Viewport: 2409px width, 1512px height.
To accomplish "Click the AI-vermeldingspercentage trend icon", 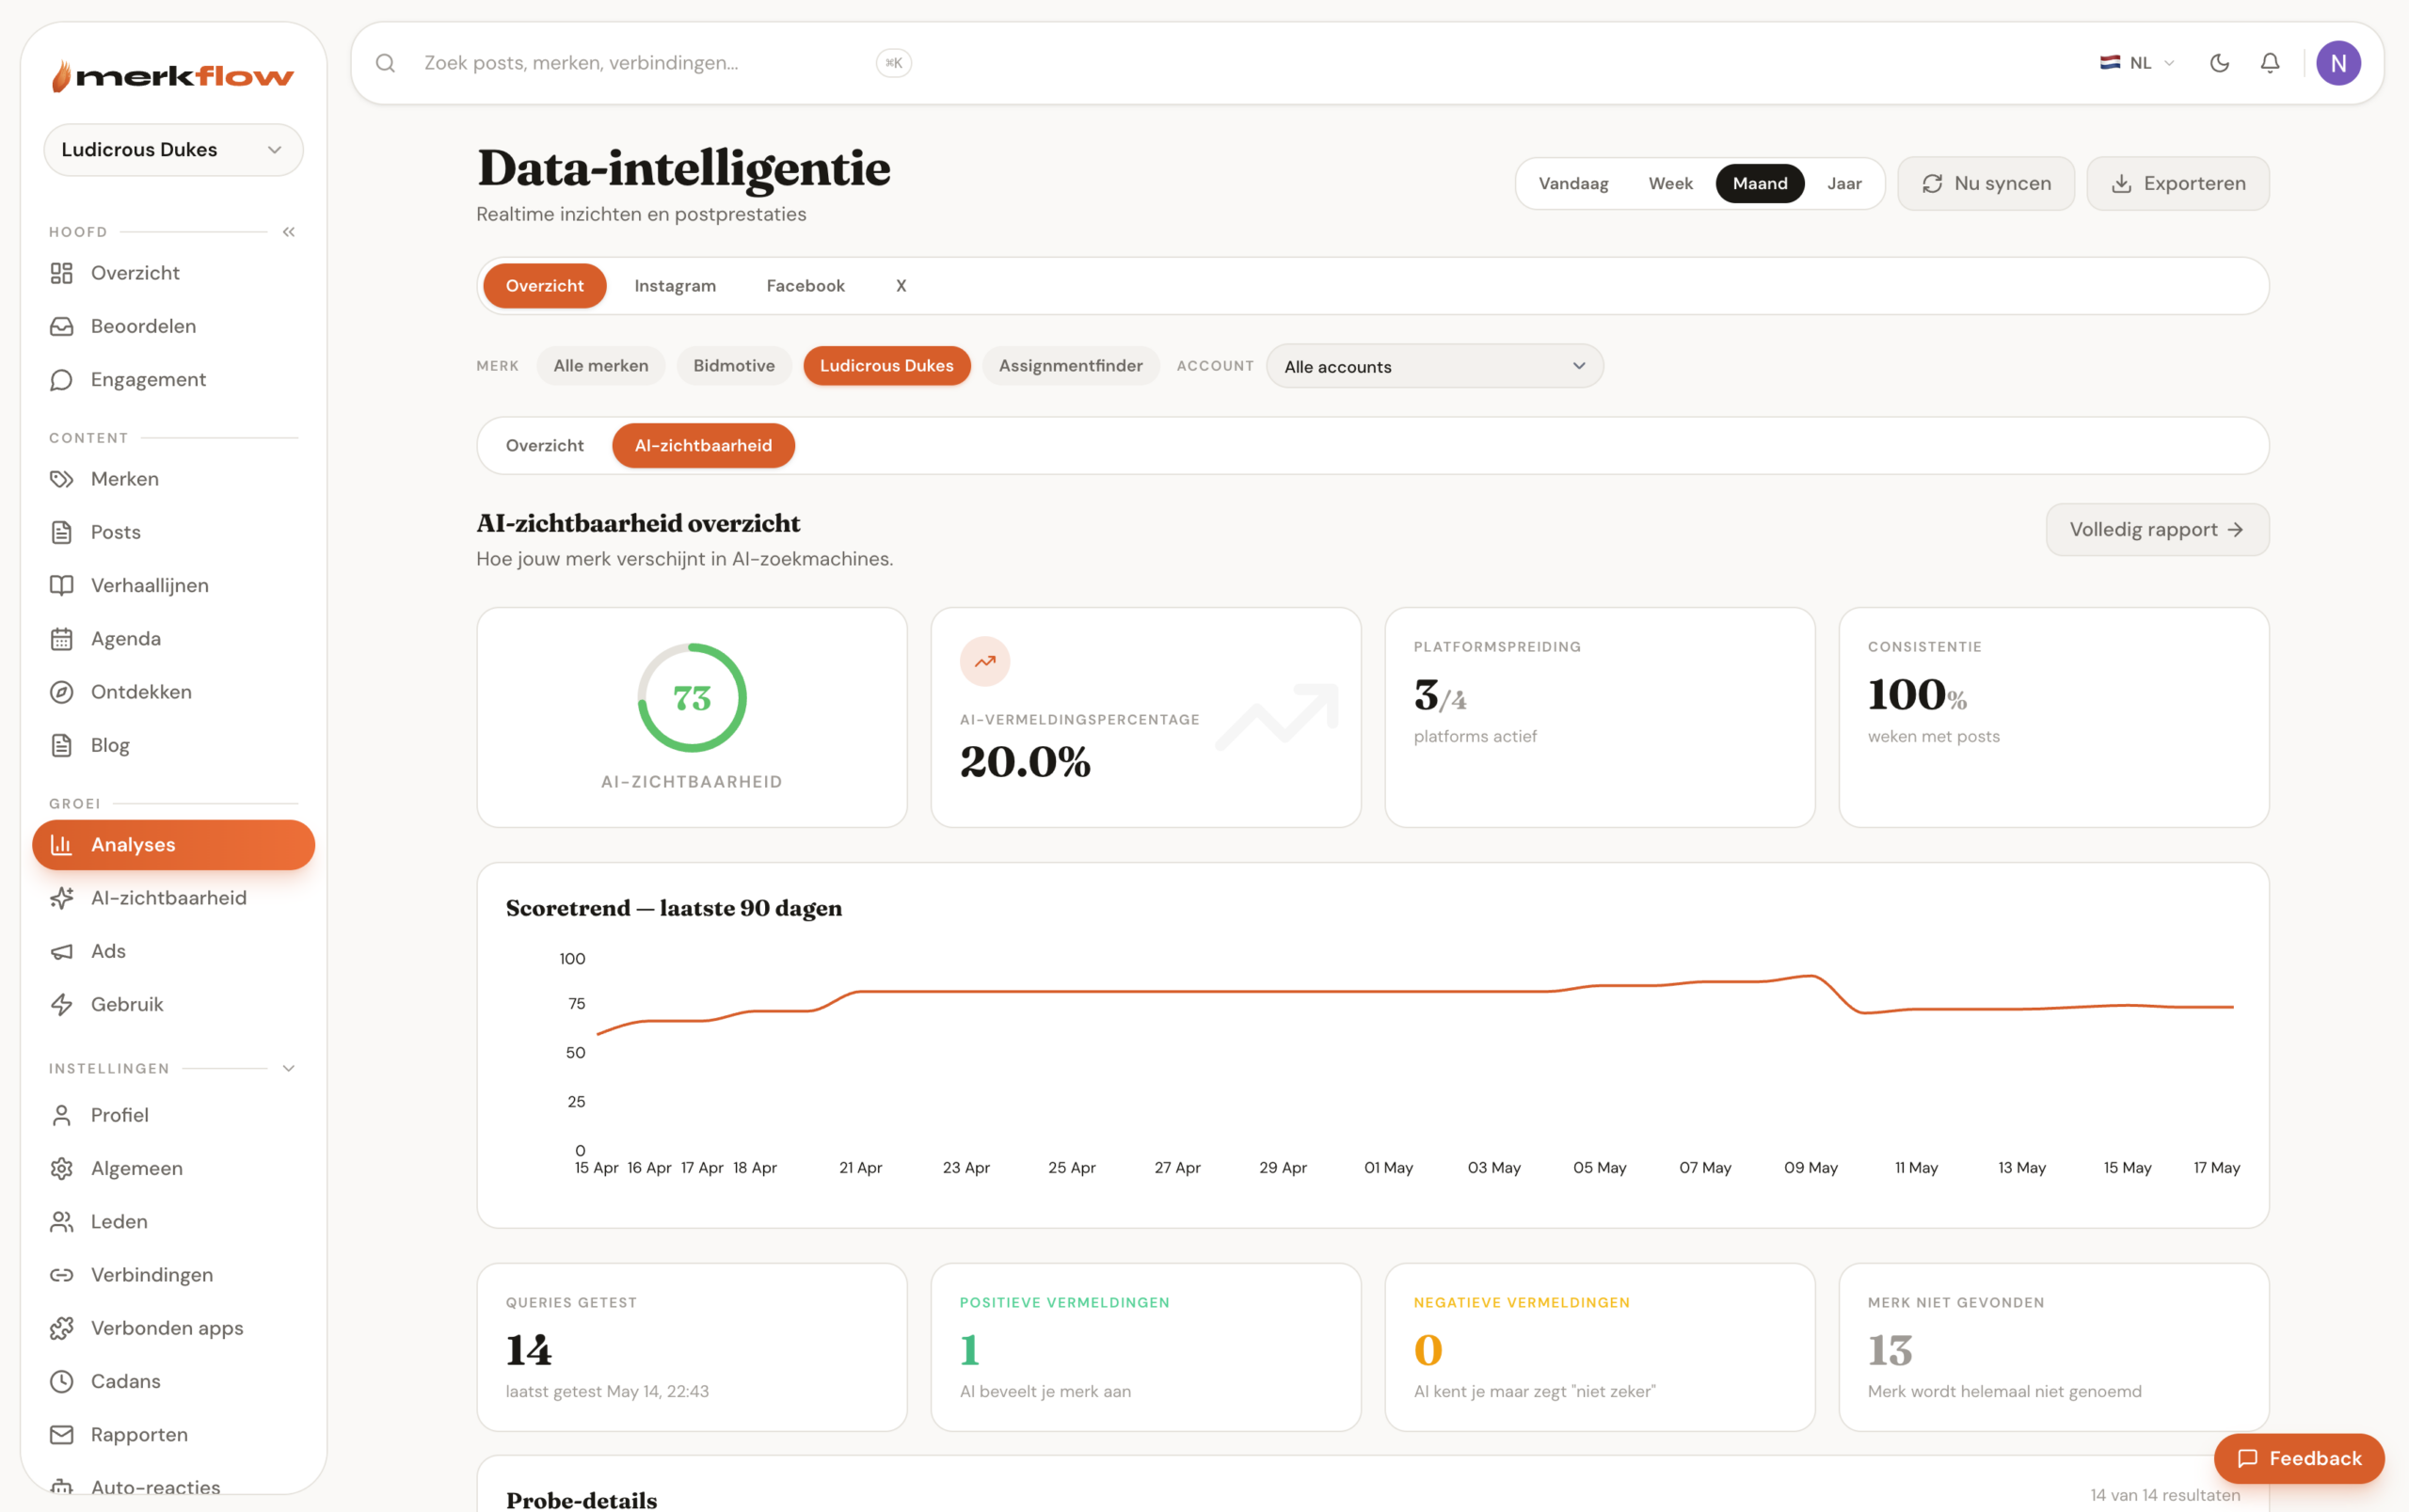I will pyautogui.click(x=985, y=661).
